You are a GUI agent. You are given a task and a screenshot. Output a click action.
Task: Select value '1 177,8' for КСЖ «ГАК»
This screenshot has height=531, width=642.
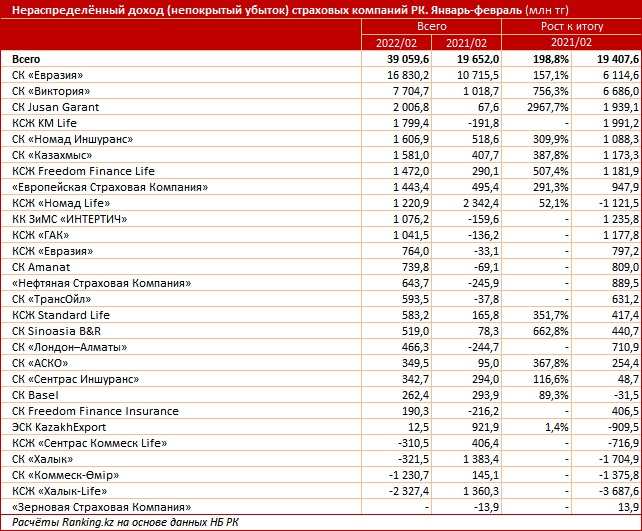click(x=621, y=235)
